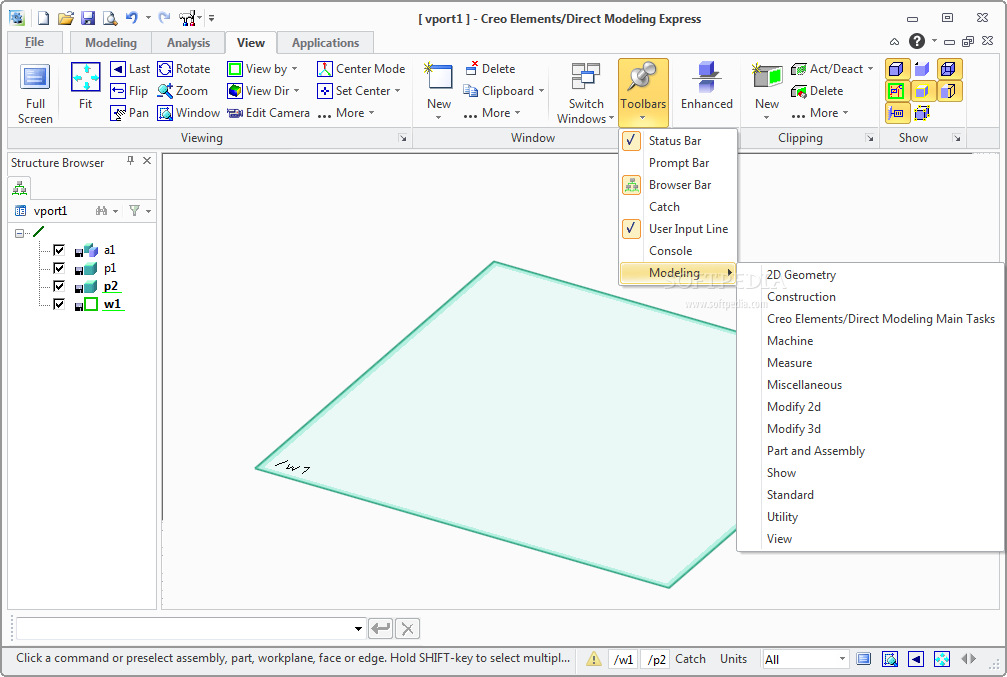Select the p2 part in tree

coord(110,286)
